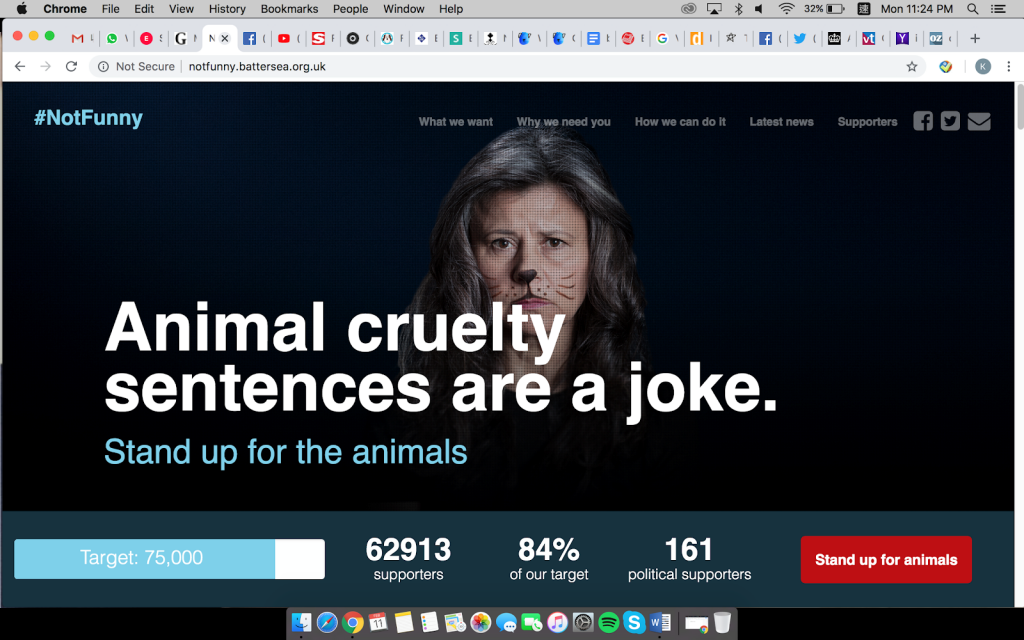Open a new tab with the plus button
1024x640 pixels.
tap(975, 39)
